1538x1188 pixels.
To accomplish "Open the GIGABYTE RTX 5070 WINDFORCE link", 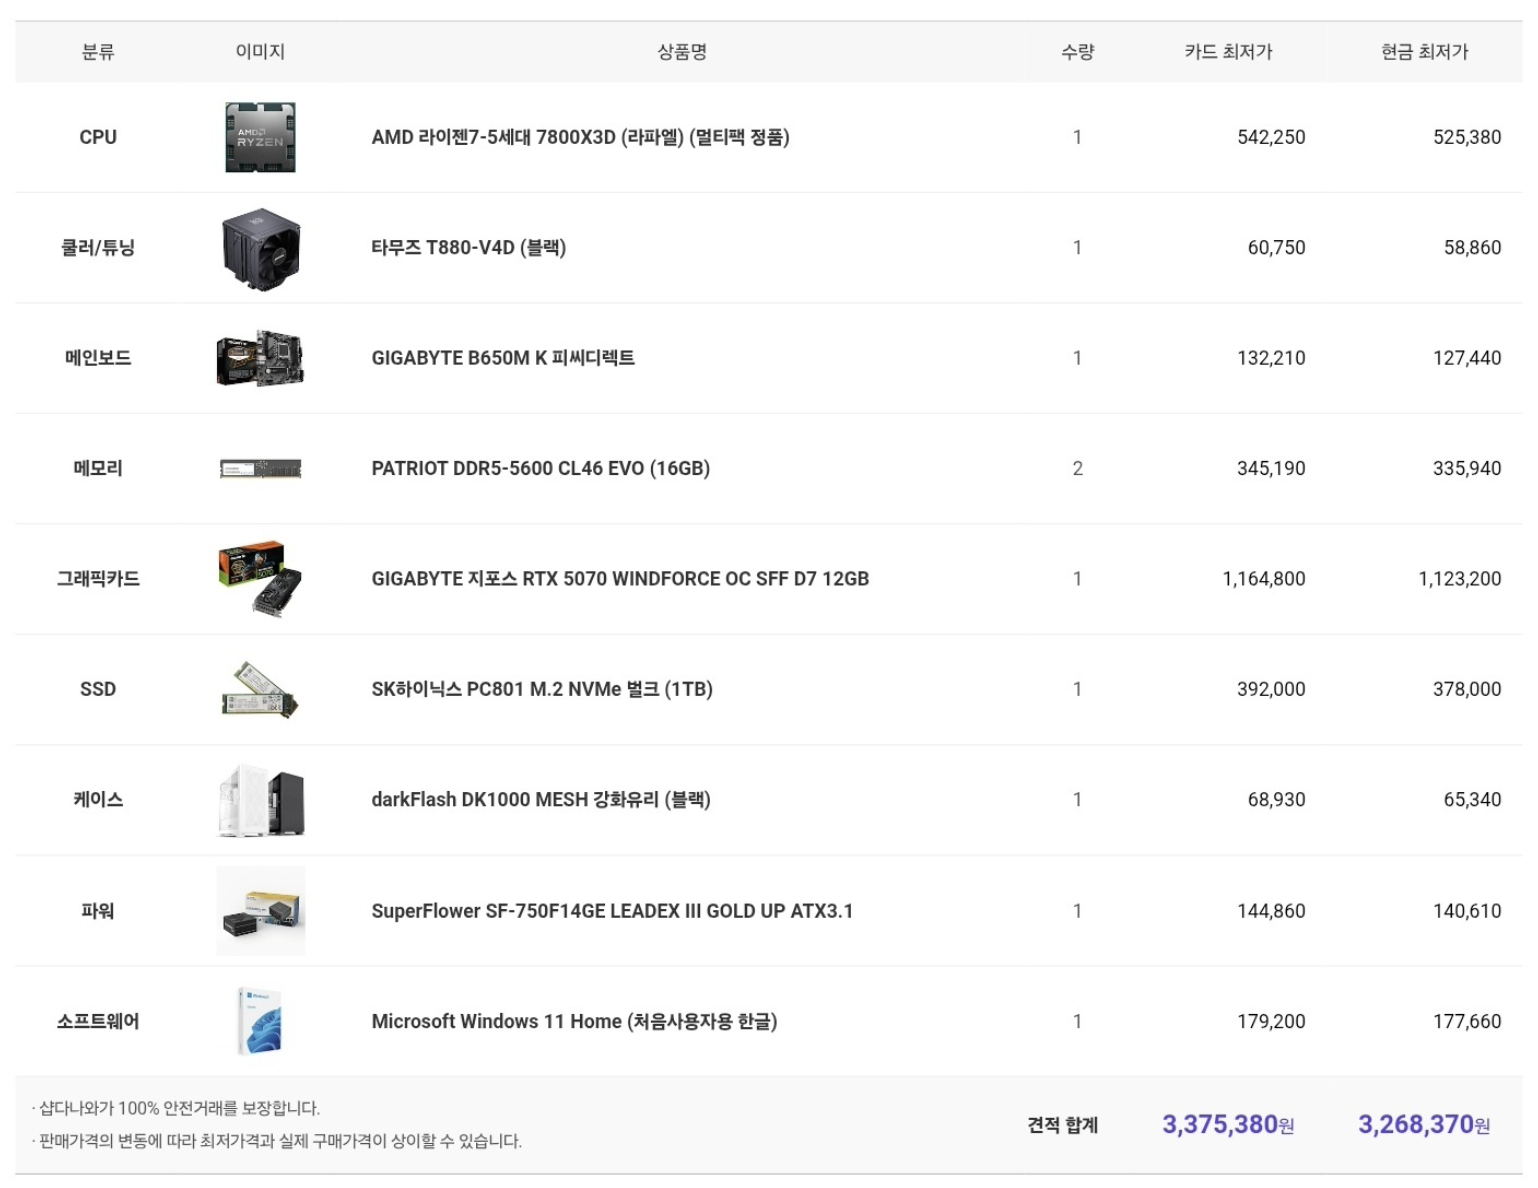I will click(620, 579).
